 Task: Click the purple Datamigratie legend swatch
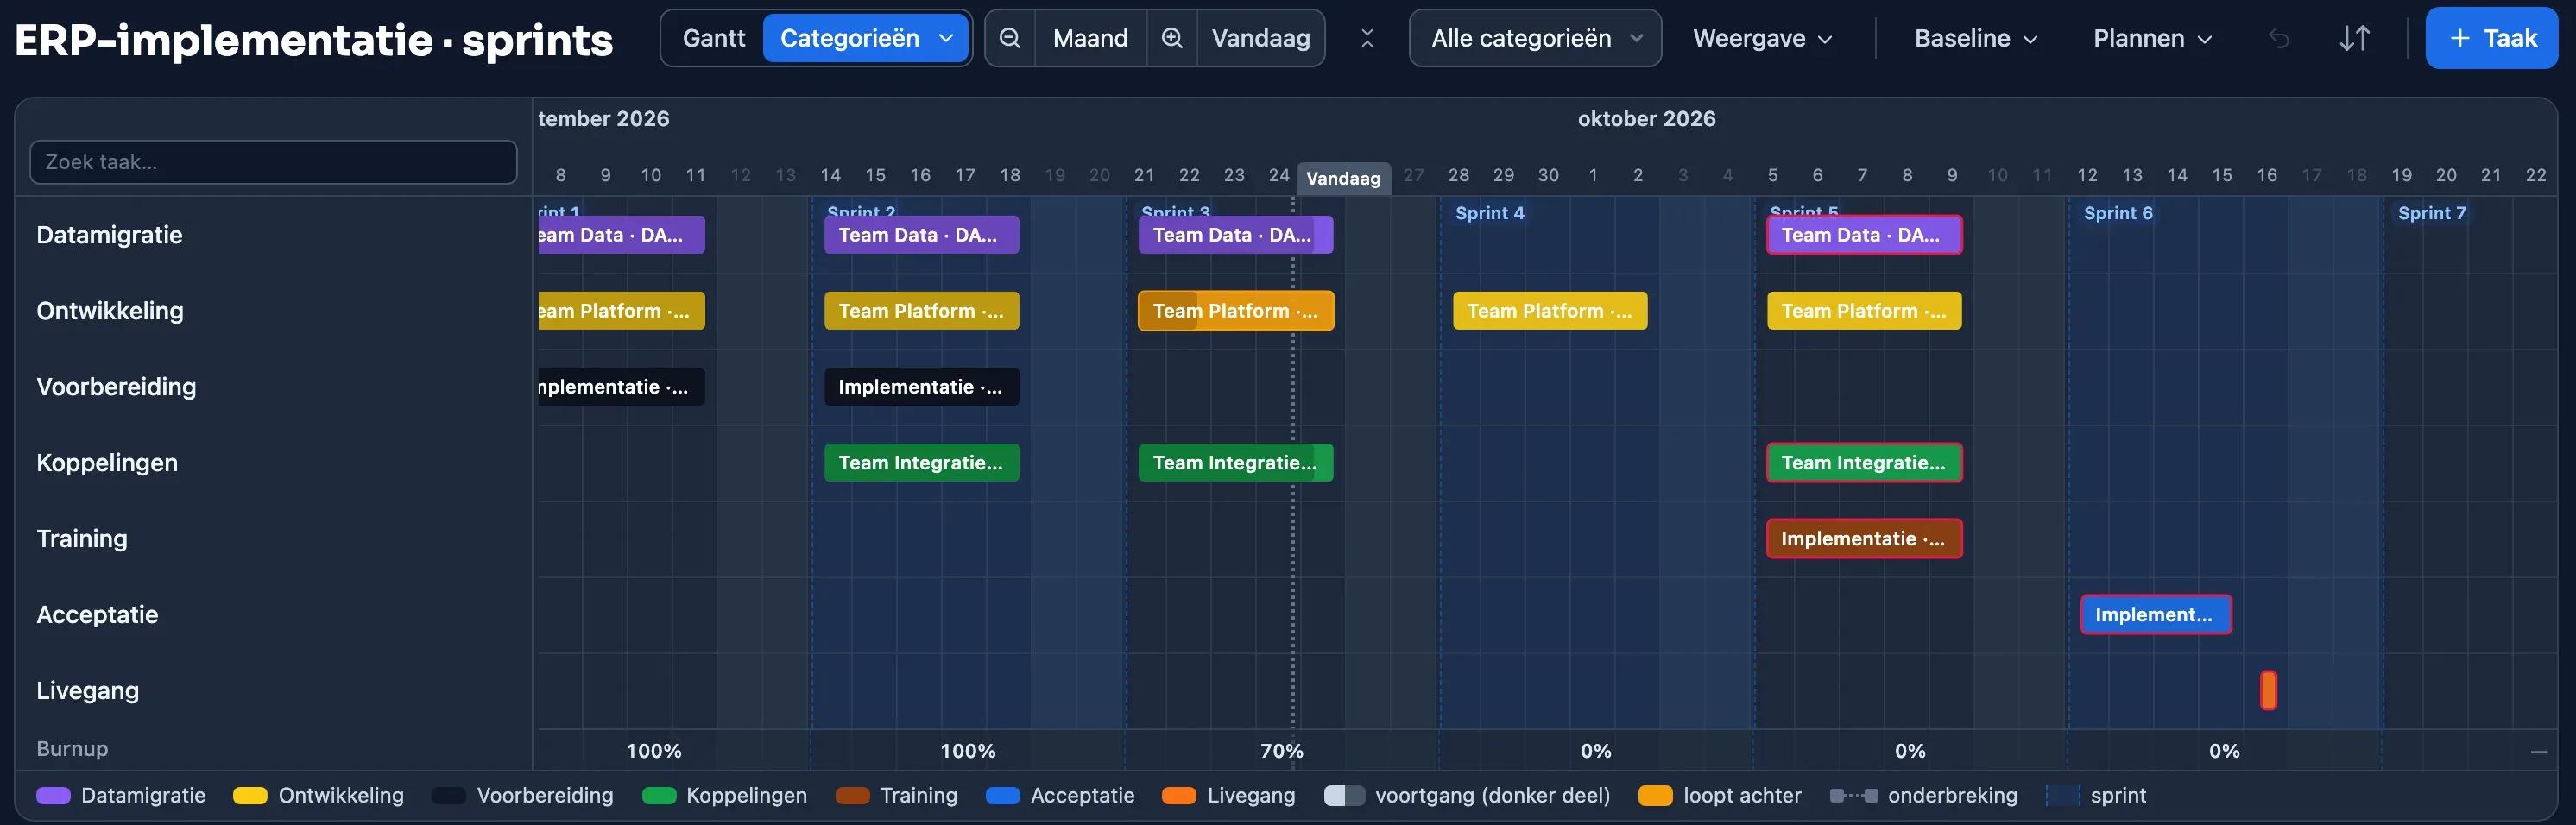(x=53, y=796)
